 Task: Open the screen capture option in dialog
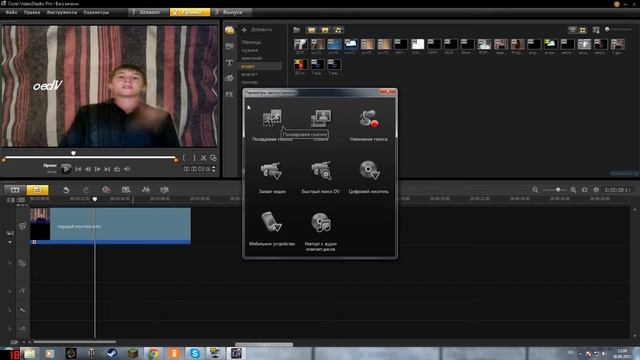coord(321,118)
